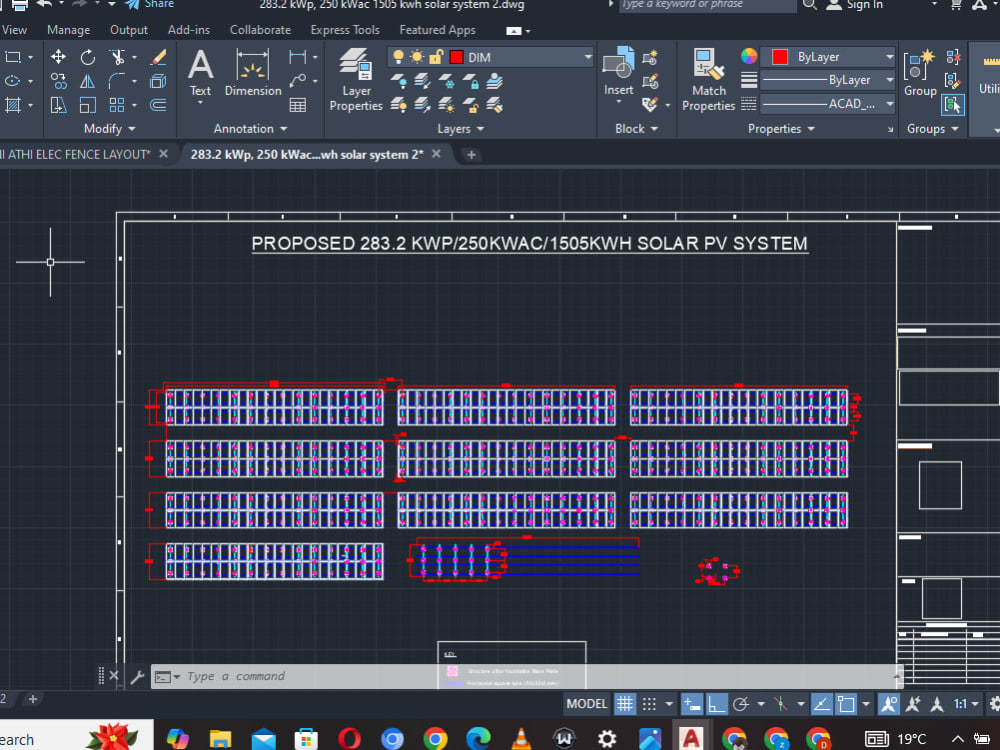Image resolution: width=1000 pixels, height=750 pixels.
Task: Open Layer Properties manager
Action: click(356, 80)
